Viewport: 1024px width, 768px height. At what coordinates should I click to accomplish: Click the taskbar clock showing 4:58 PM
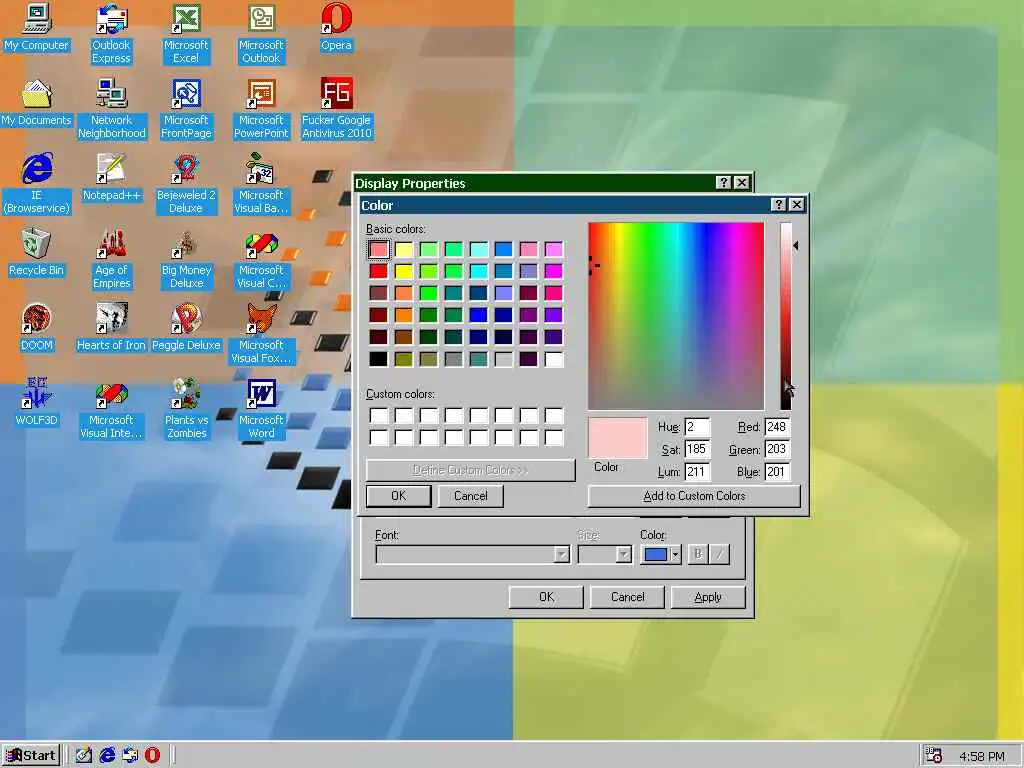point(982,756)
